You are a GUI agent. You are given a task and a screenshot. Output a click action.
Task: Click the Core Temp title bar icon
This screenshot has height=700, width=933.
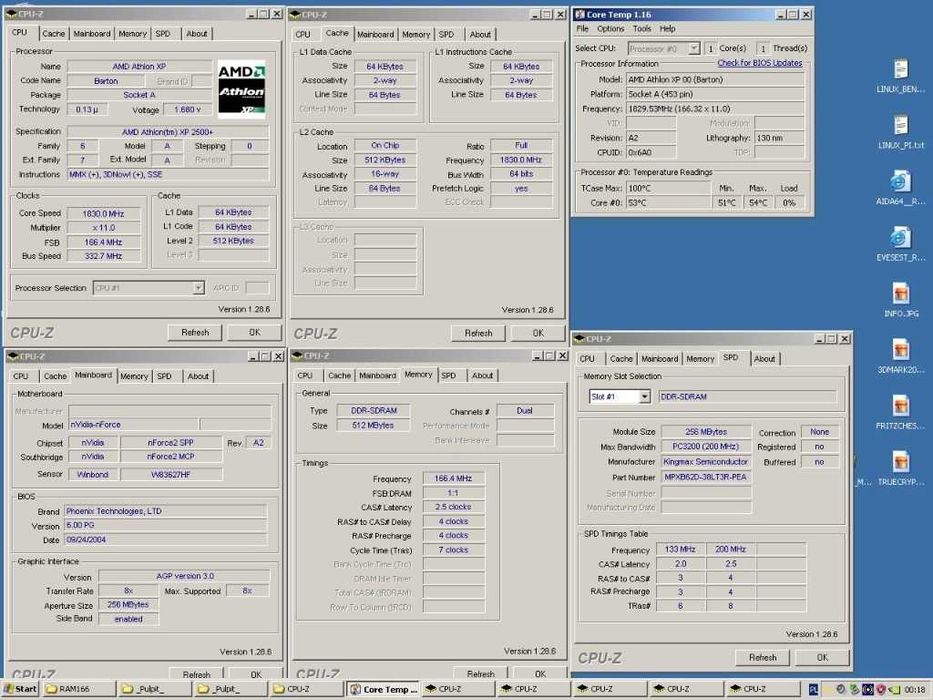click(x=580, y=14)
